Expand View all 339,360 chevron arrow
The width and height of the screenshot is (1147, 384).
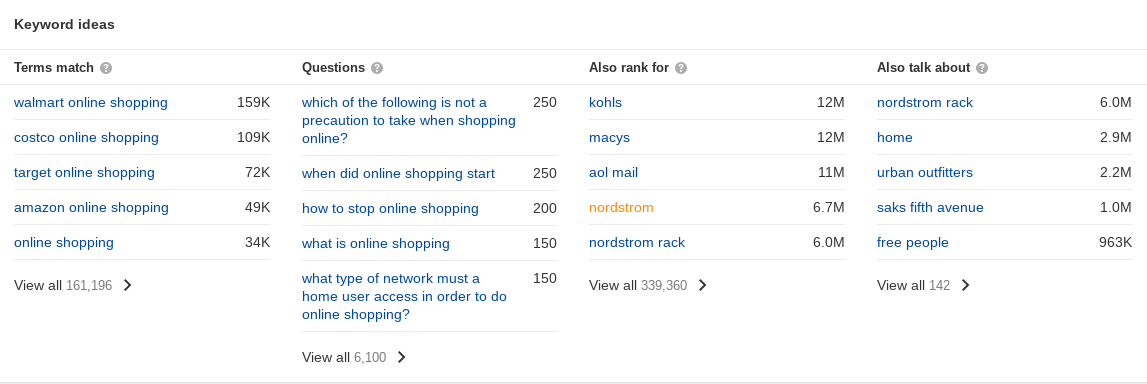[702, 285]
